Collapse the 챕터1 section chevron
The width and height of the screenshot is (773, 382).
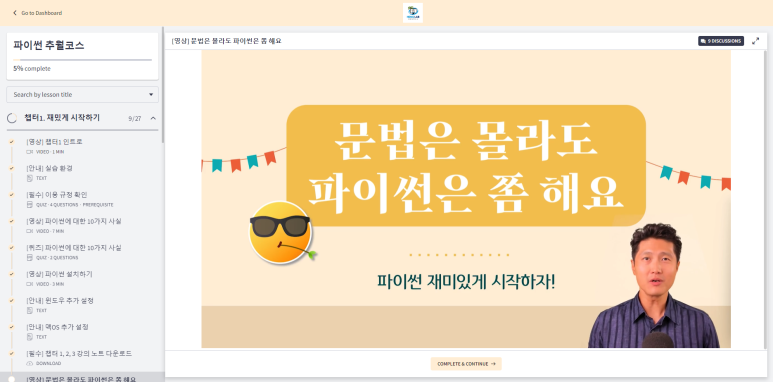pos(153,118)
